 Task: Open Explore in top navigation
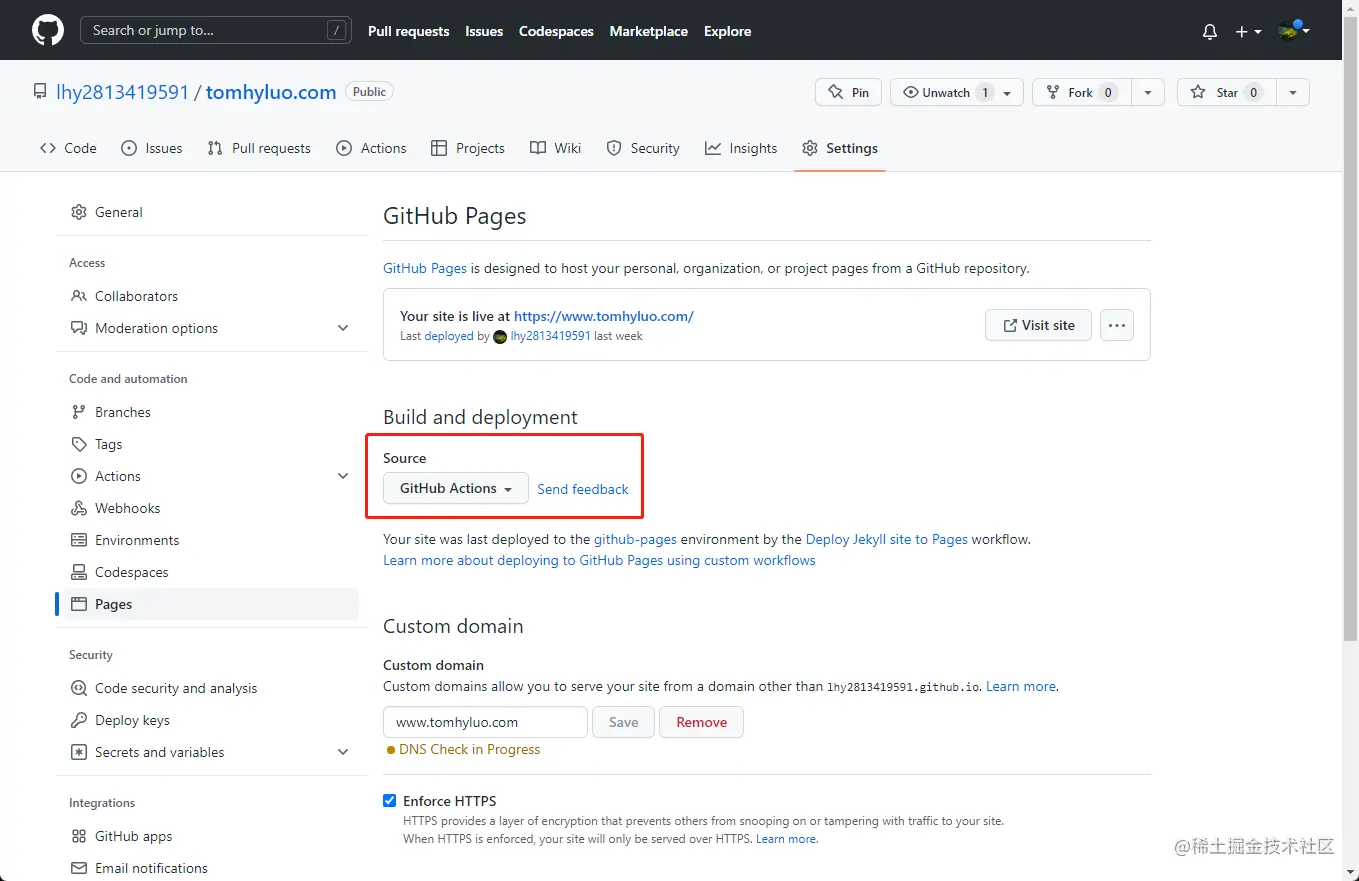point(727,31)
